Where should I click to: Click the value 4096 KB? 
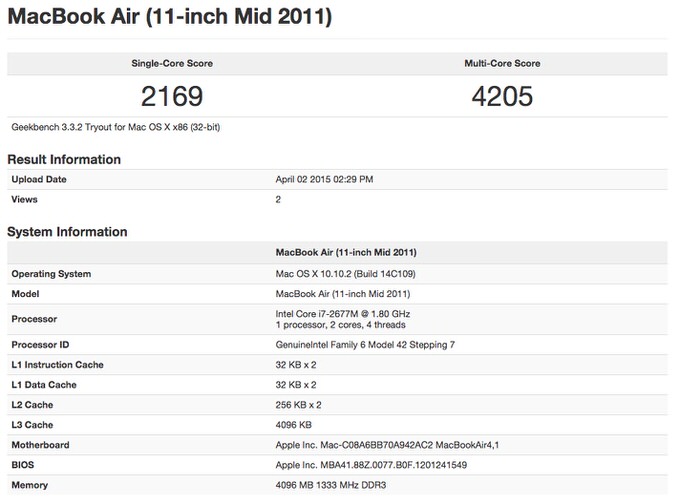[294, 425]
